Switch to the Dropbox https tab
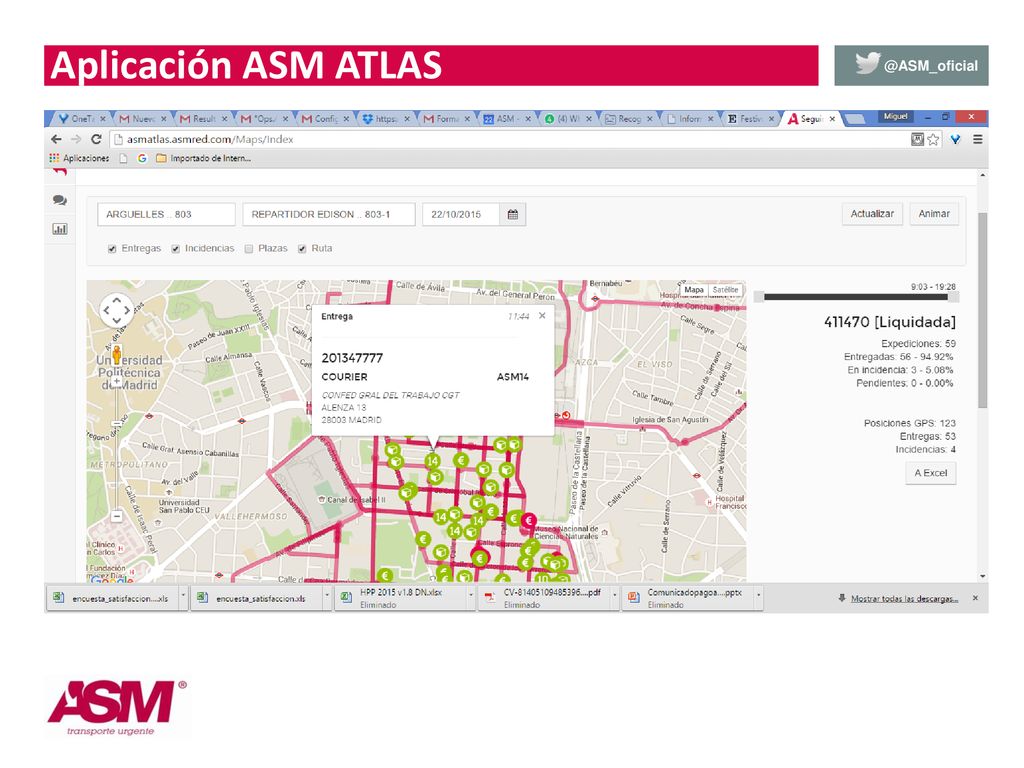1024x768 pixels. tap(385, 119)
